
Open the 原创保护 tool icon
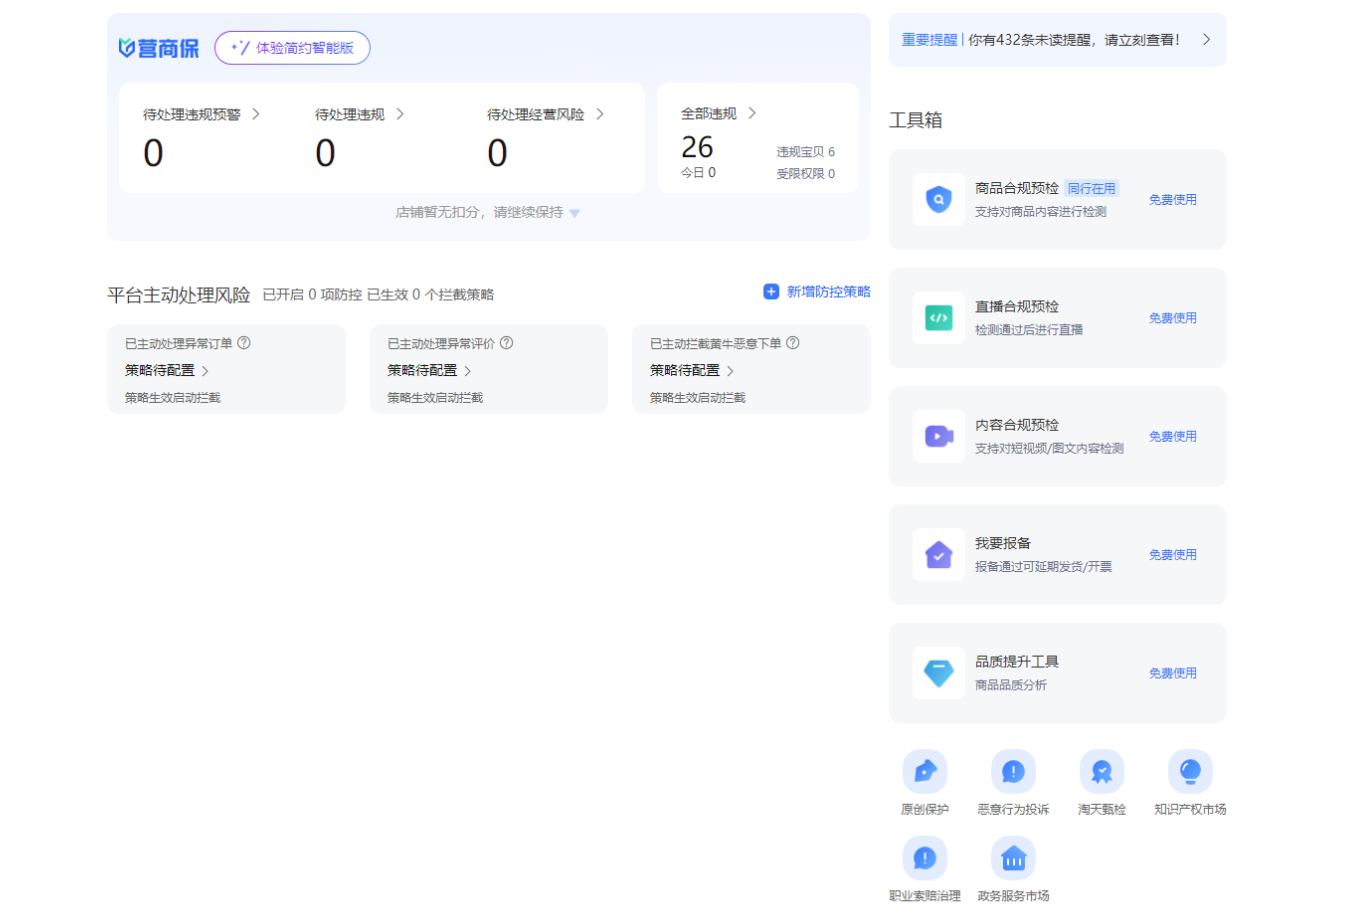point(924,772)
